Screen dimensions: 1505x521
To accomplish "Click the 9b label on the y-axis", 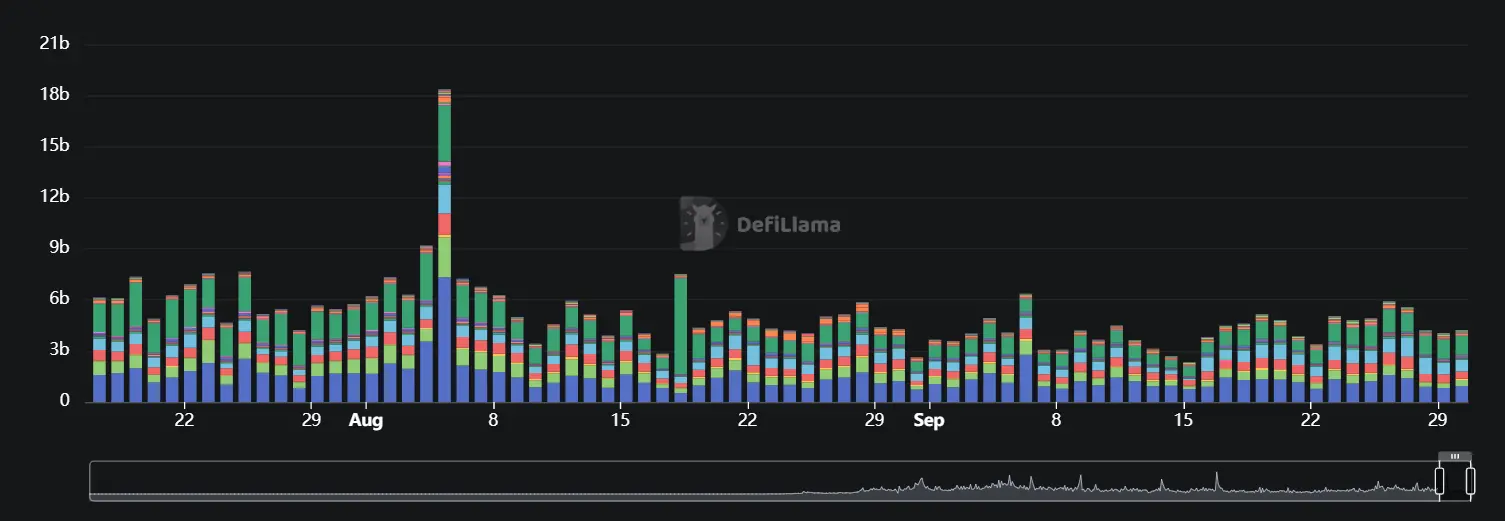I will (56, 248).
